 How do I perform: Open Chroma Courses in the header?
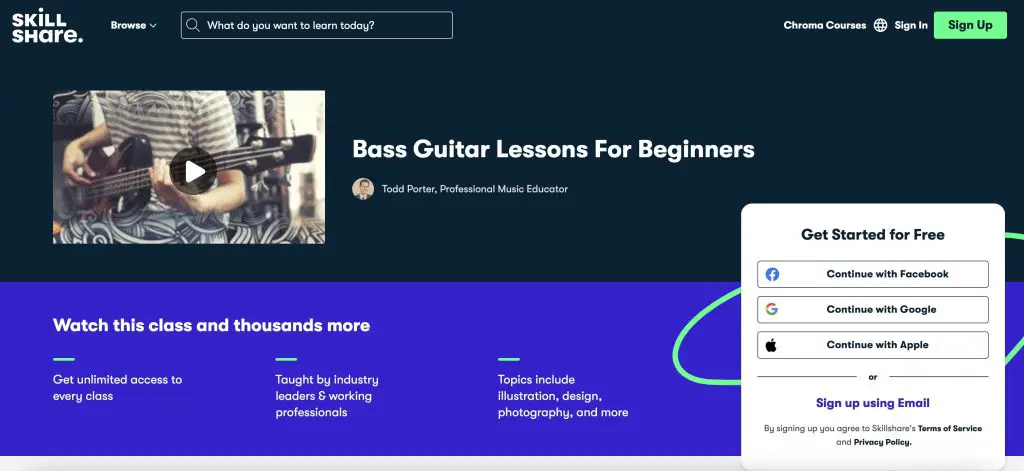pyautogui.click(x=825, y=25)
